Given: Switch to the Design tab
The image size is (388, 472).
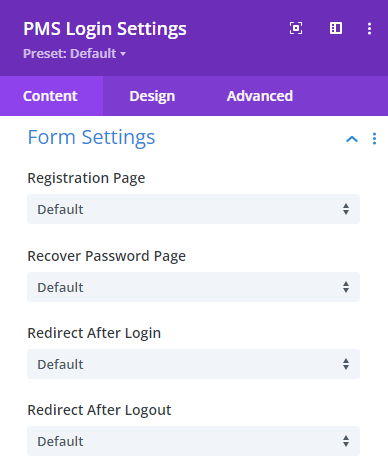Looking at the screenshot, I should pos(152,96).
